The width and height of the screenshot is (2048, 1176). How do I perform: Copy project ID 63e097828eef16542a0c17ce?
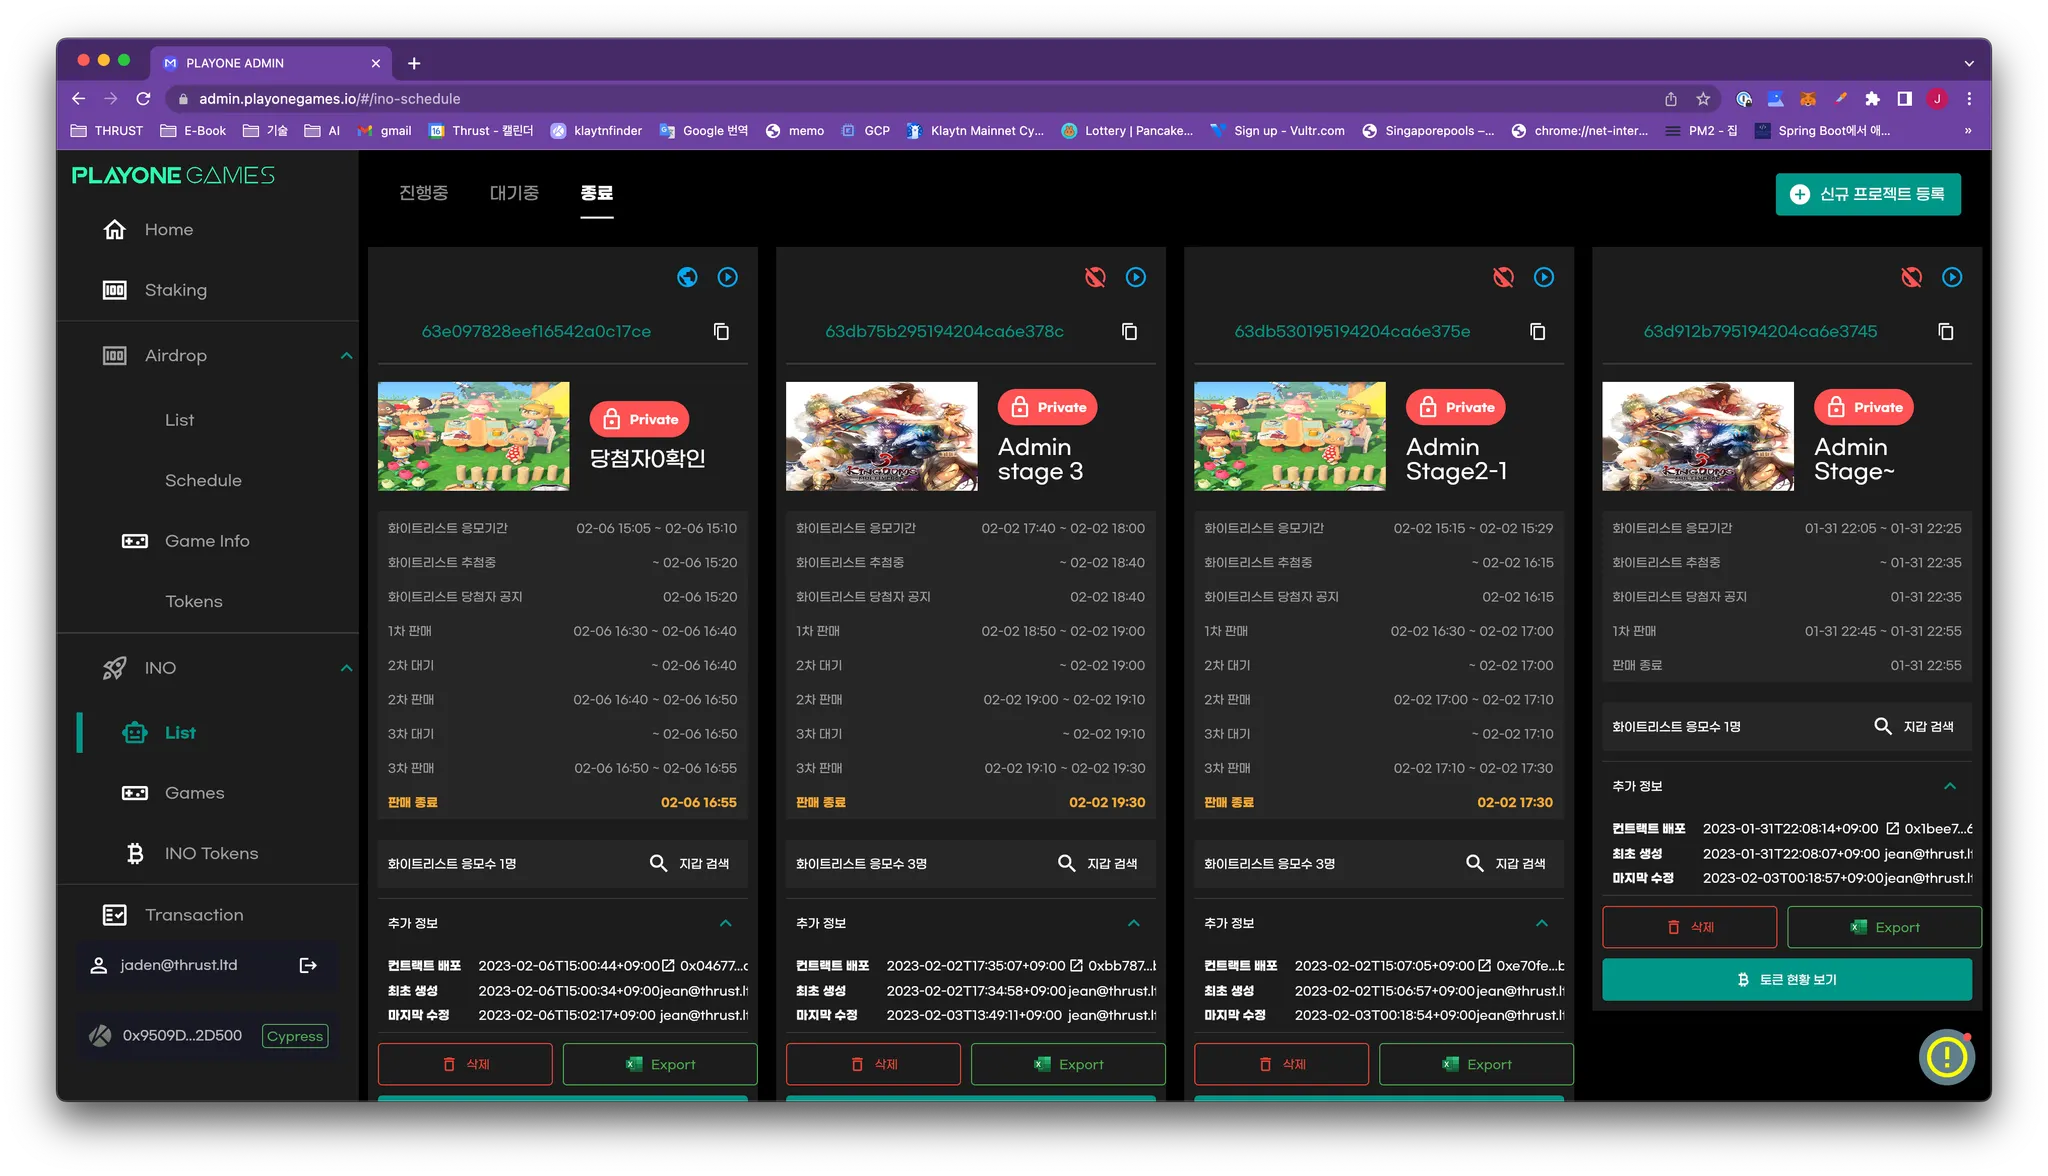coord(721,331)
